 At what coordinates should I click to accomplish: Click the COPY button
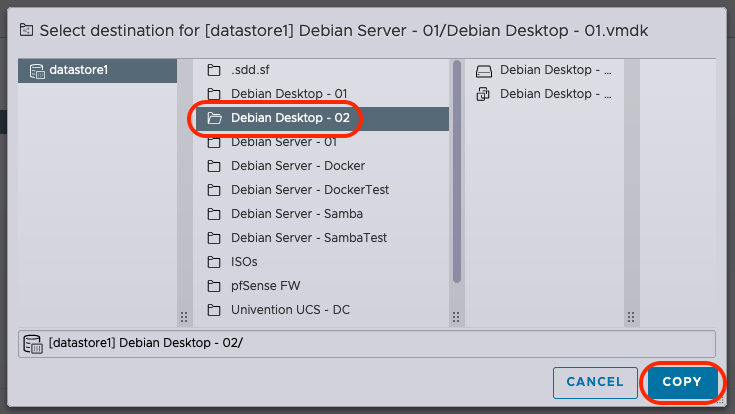tap(682, 382)
